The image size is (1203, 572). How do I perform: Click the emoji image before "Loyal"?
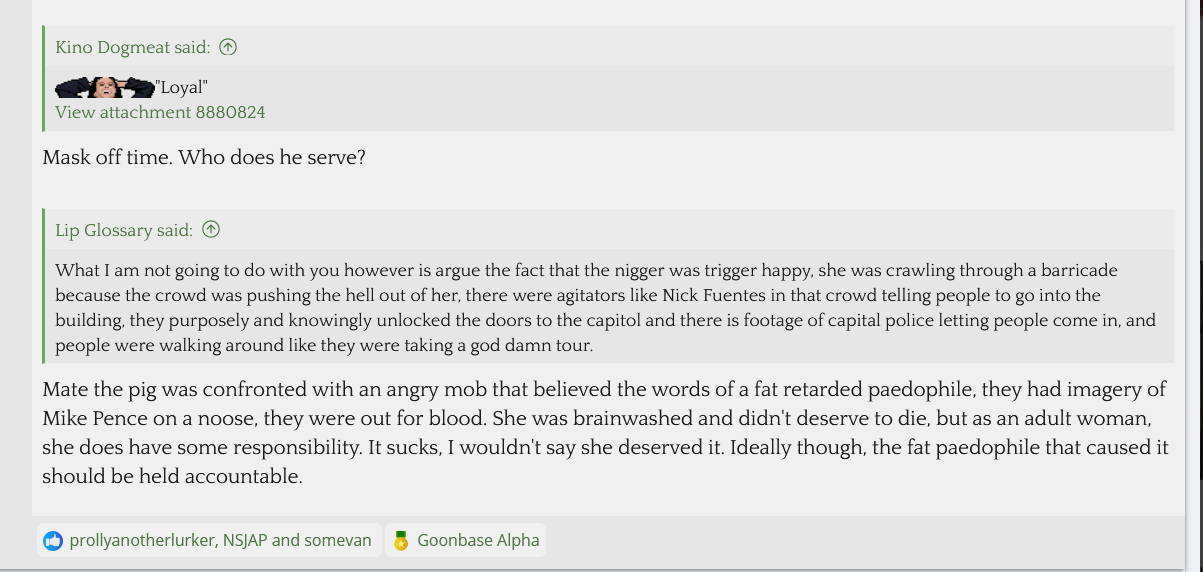coord(104,87)
